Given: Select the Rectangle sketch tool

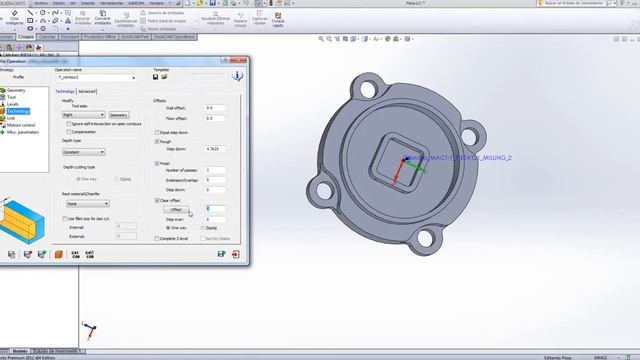Looking at the screenshot, I should pos(30,21).
